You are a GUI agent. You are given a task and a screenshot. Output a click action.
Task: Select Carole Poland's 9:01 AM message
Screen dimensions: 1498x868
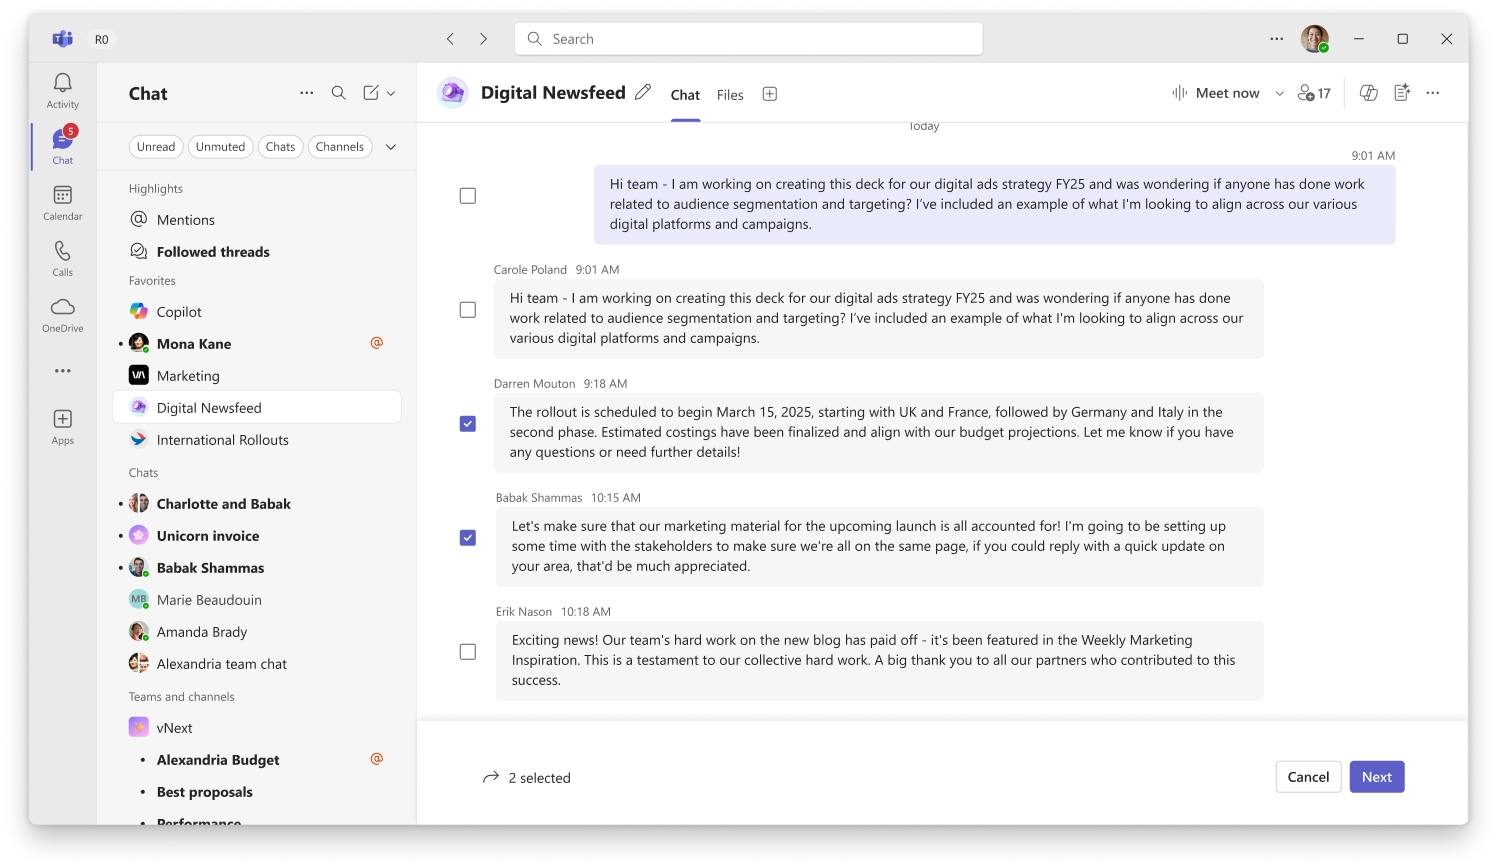[467, 309]
